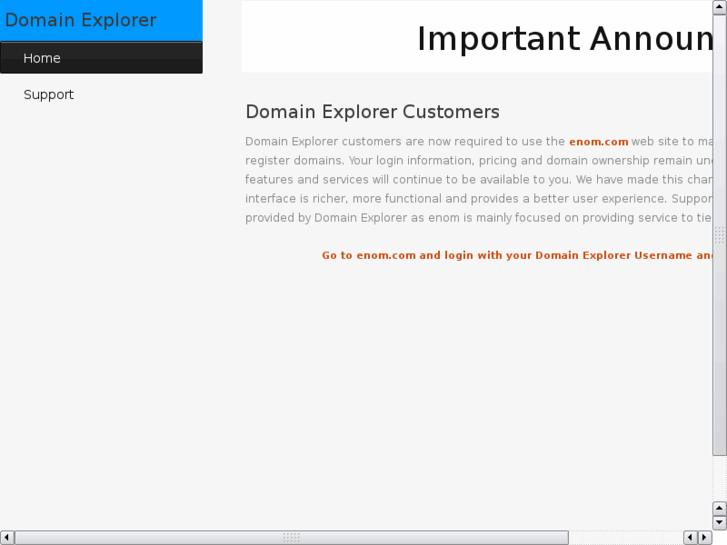Click the vertical scrollbar up arrow beside the page heading

pyautogui.click(x=719, y=7)
